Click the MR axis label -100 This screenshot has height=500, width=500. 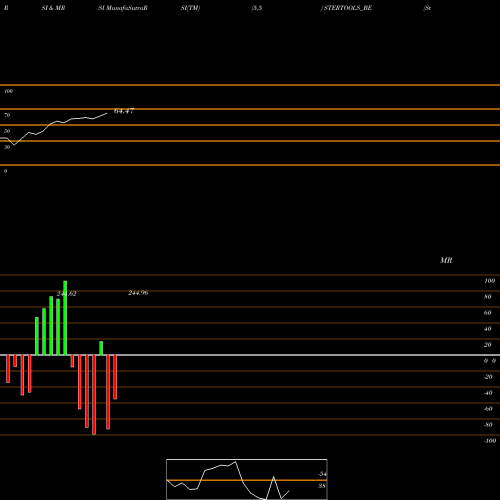pos(490,441)
